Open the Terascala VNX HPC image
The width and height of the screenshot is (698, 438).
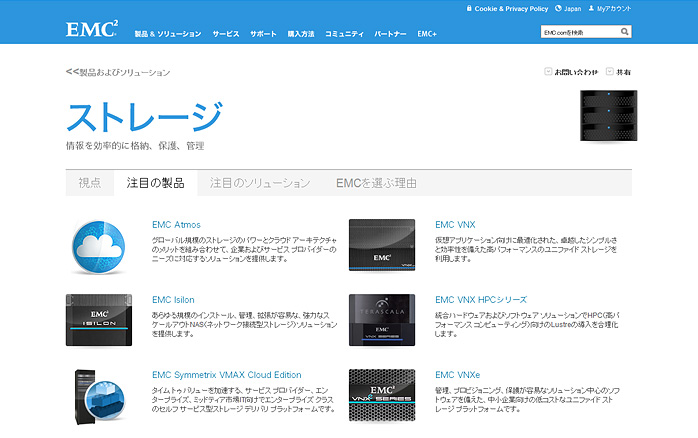point(382,320)
